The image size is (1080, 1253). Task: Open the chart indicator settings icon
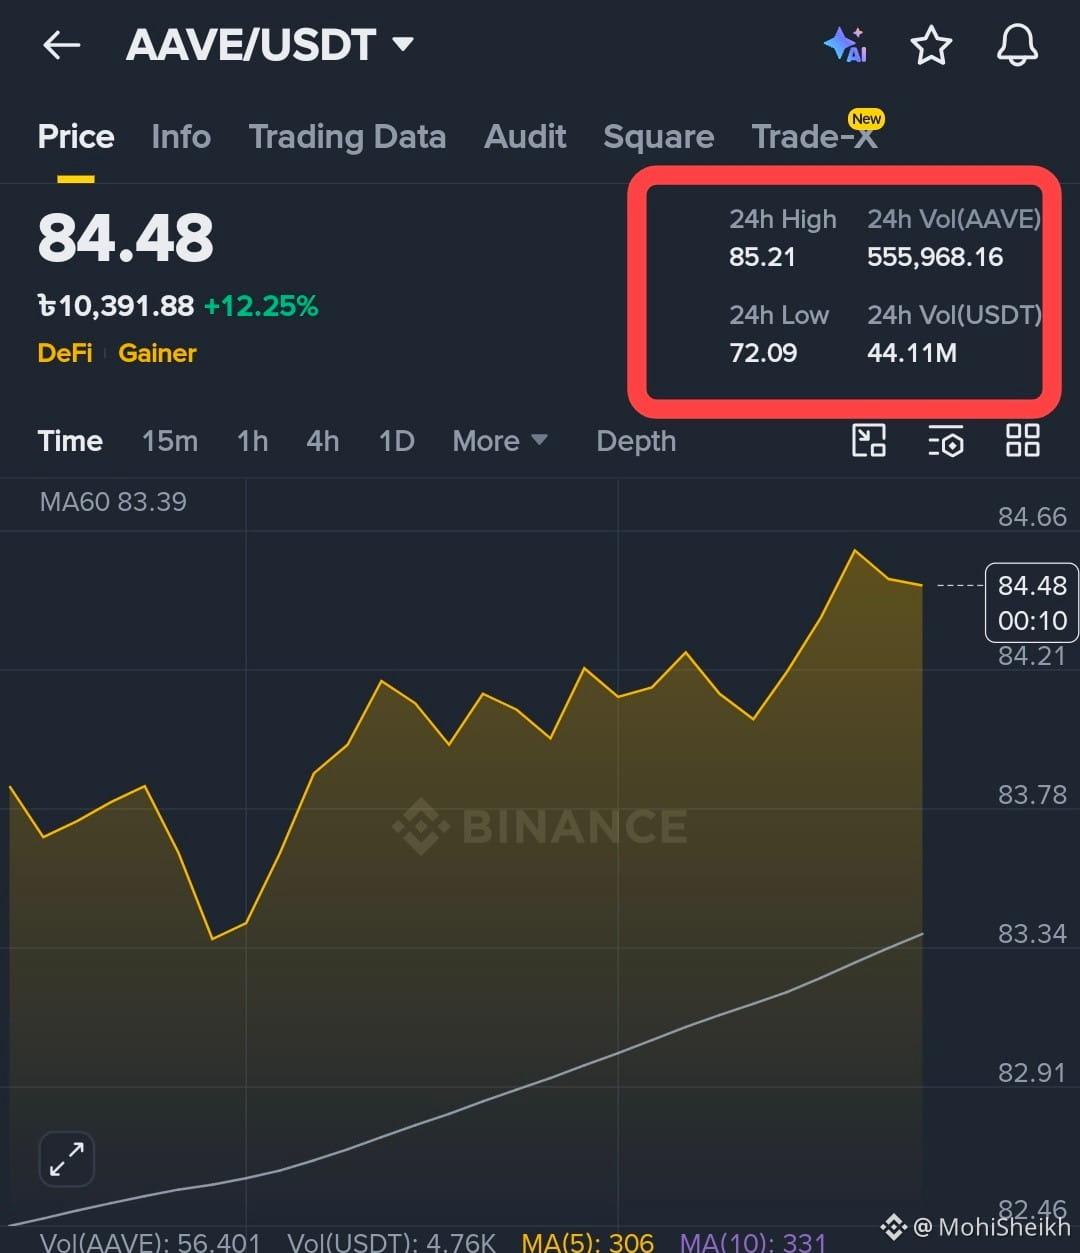[x=945, y=440]
